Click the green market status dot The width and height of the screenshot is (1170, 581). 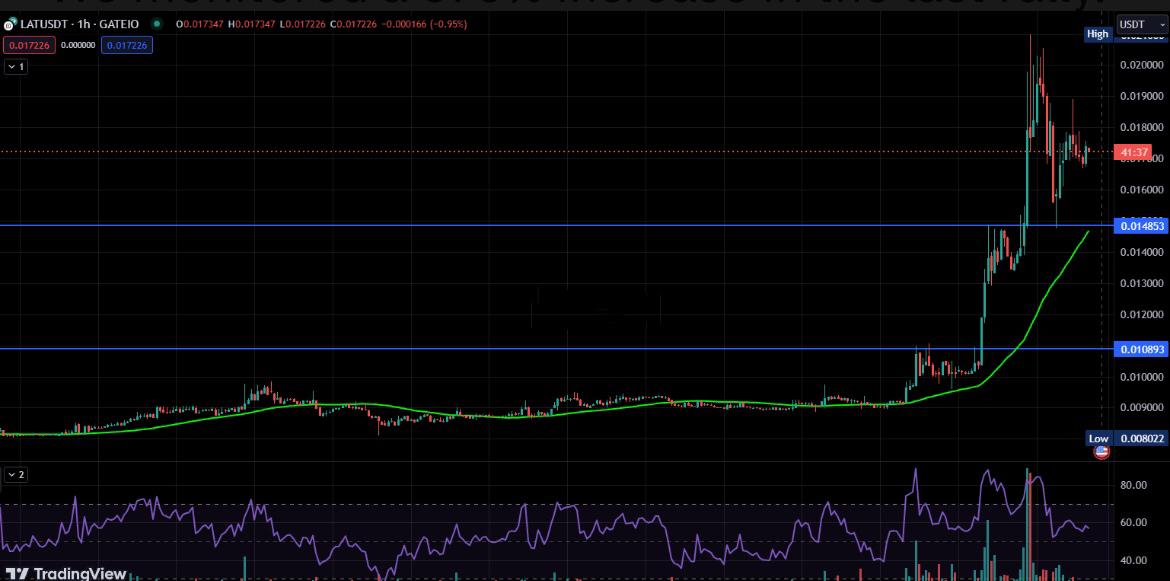[x=157, y=25]
